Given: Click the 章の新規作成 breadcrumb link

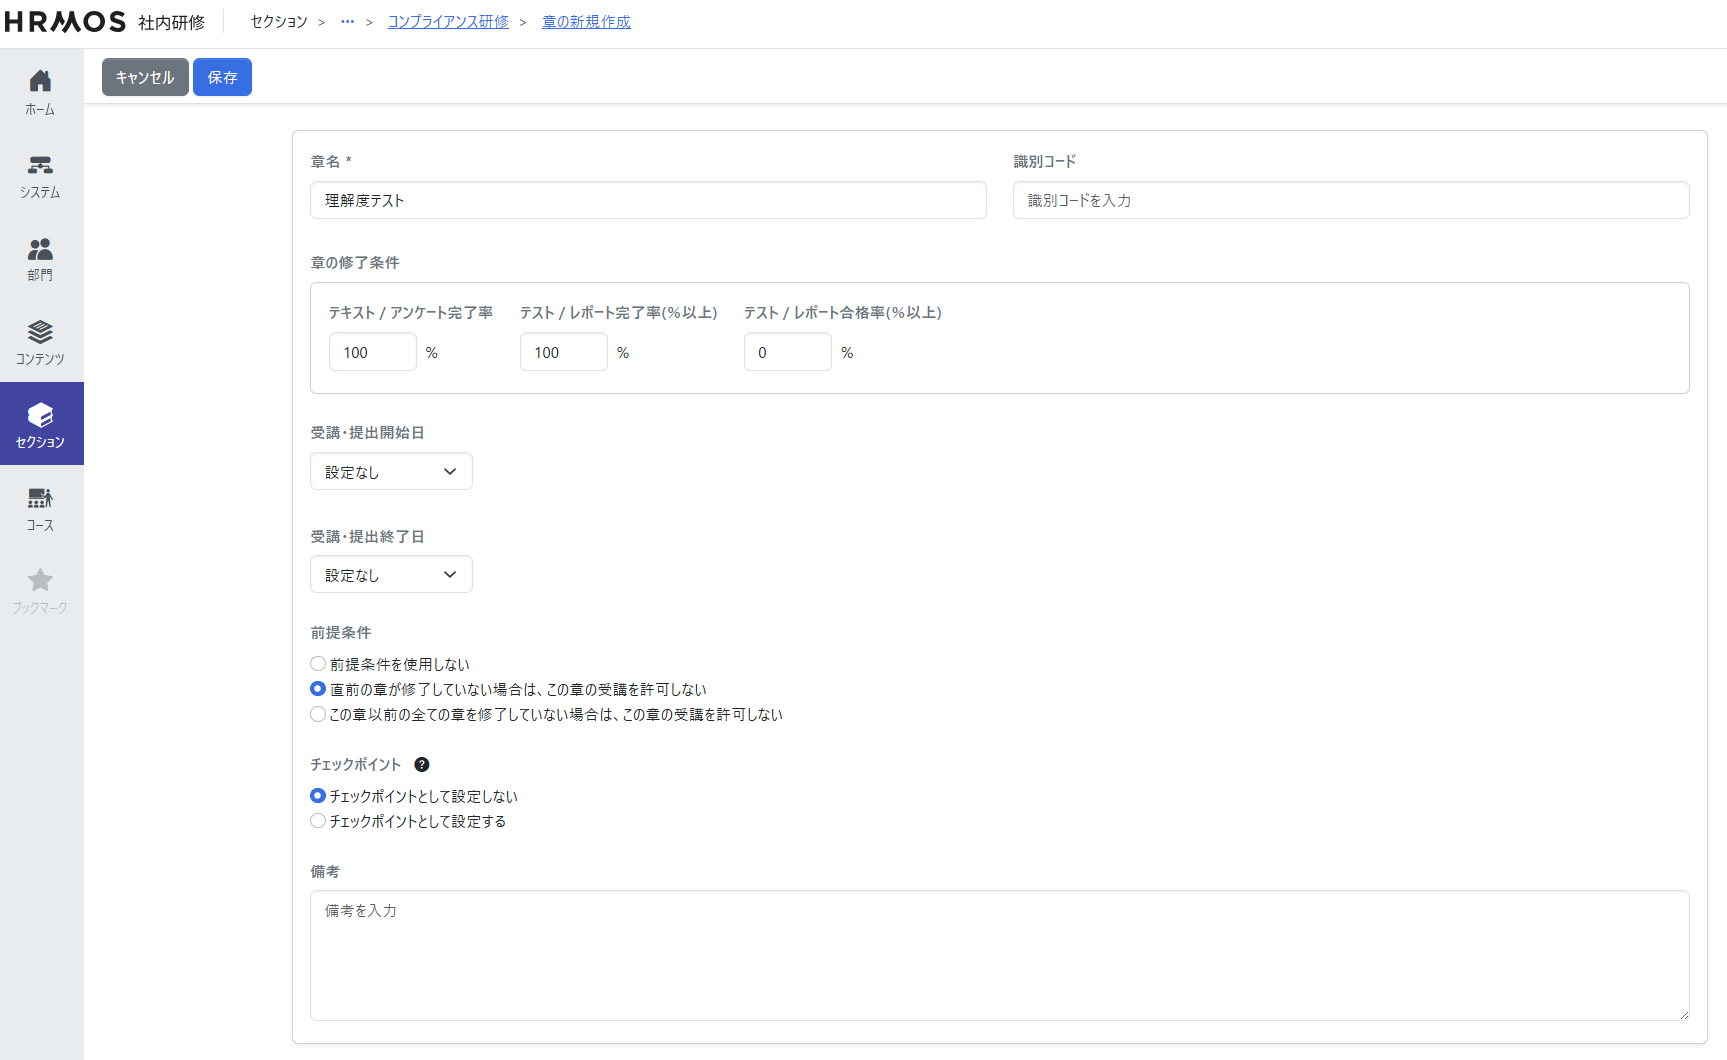Looking at the screenshot, I should tap(586, 22).
